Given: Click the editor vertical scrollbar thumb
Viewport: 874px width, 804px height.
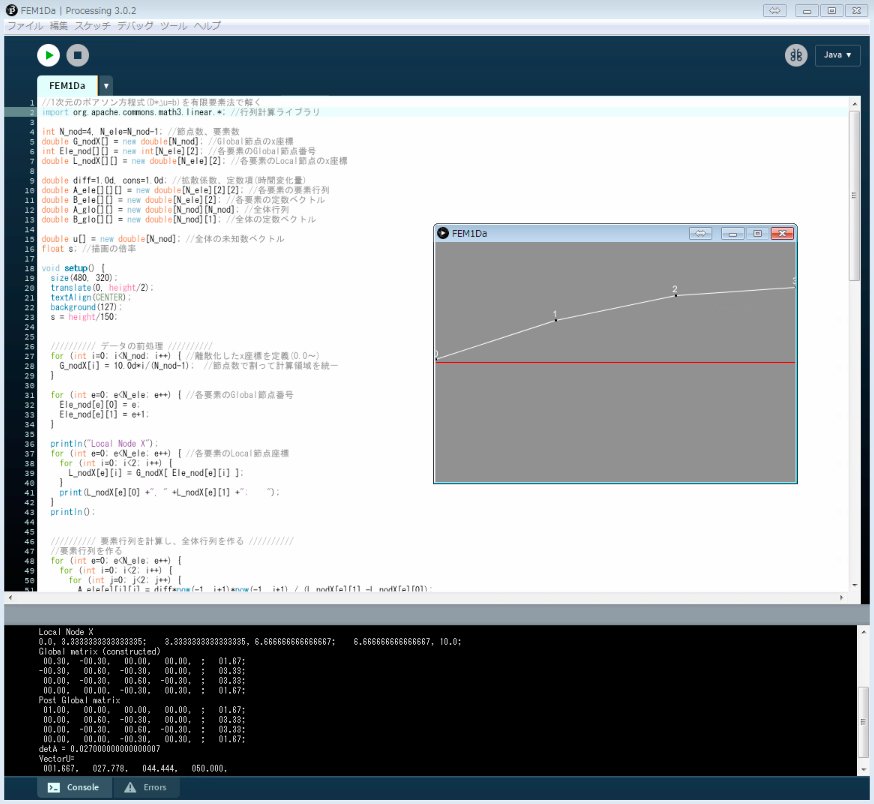Looking at the screenshot, I should click(x=854, y=195).
